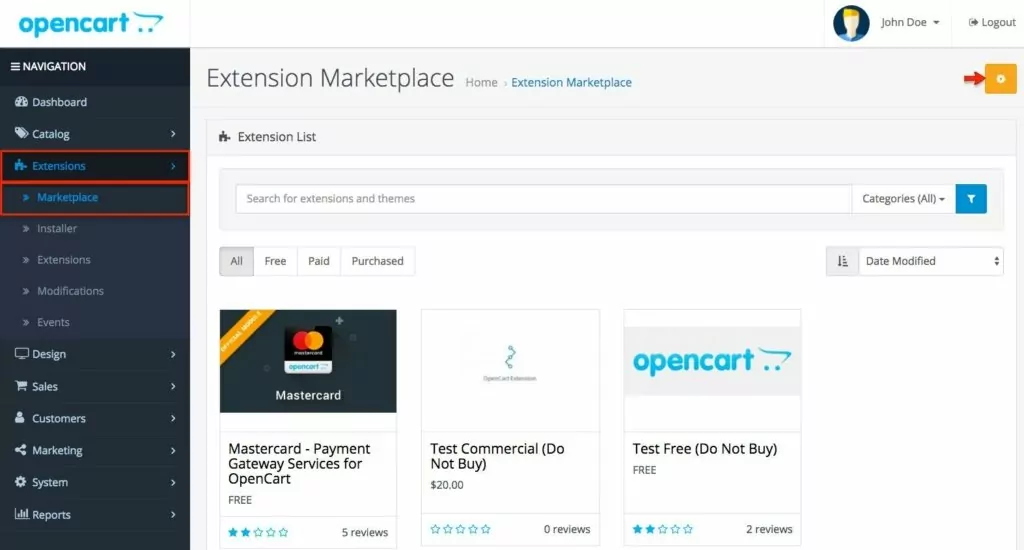
Task: Click the System gear icon
Action: pyautogui.click(x=21, y=481)
